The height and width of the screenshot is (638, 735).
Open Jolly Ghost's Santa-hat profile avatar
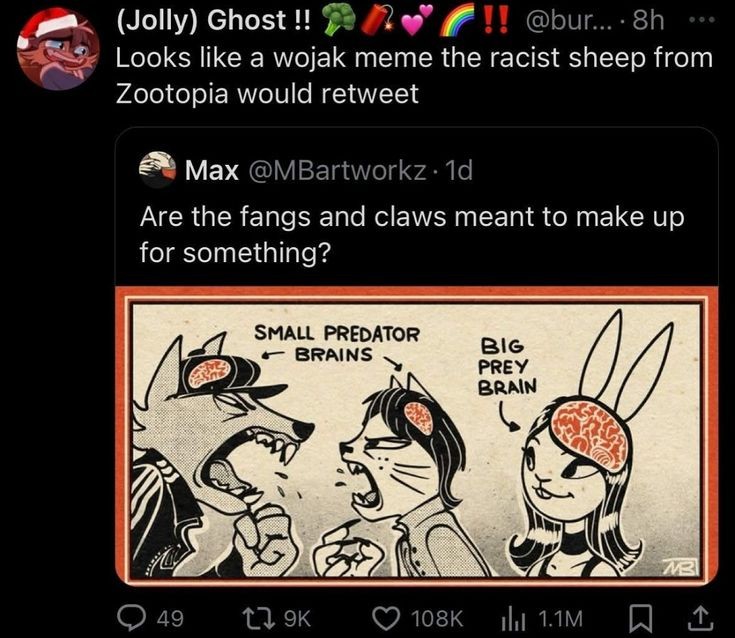coord(58,49)
